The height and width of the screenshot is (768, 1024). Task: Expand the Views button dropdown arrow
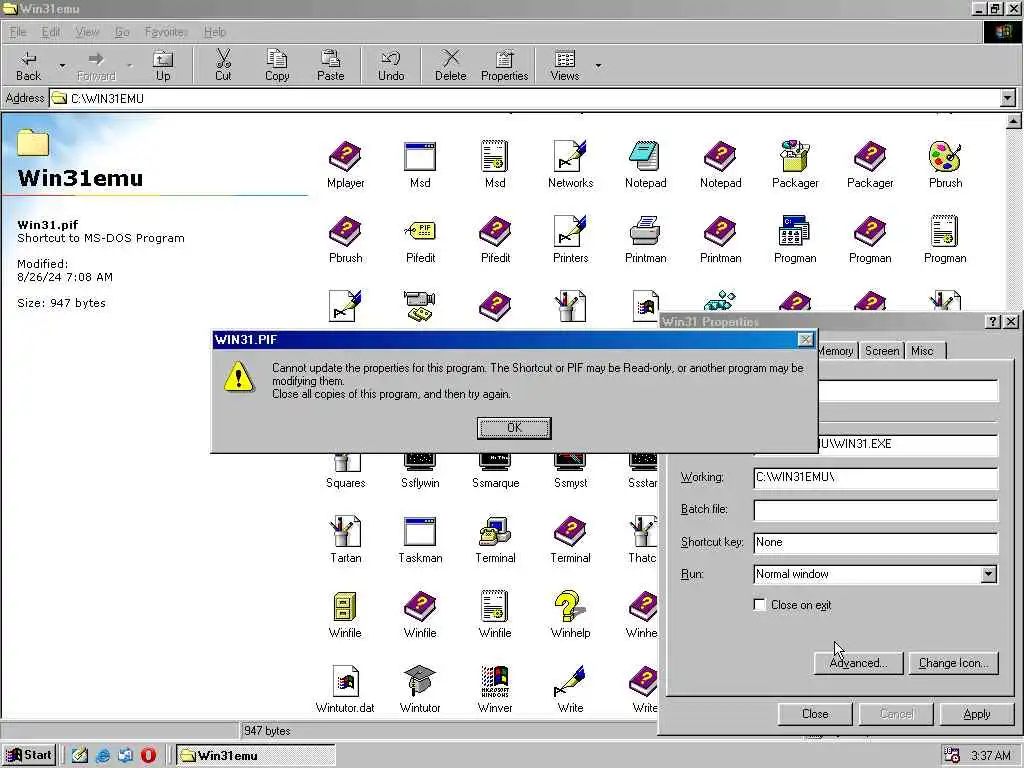click(x=598, y=65)
